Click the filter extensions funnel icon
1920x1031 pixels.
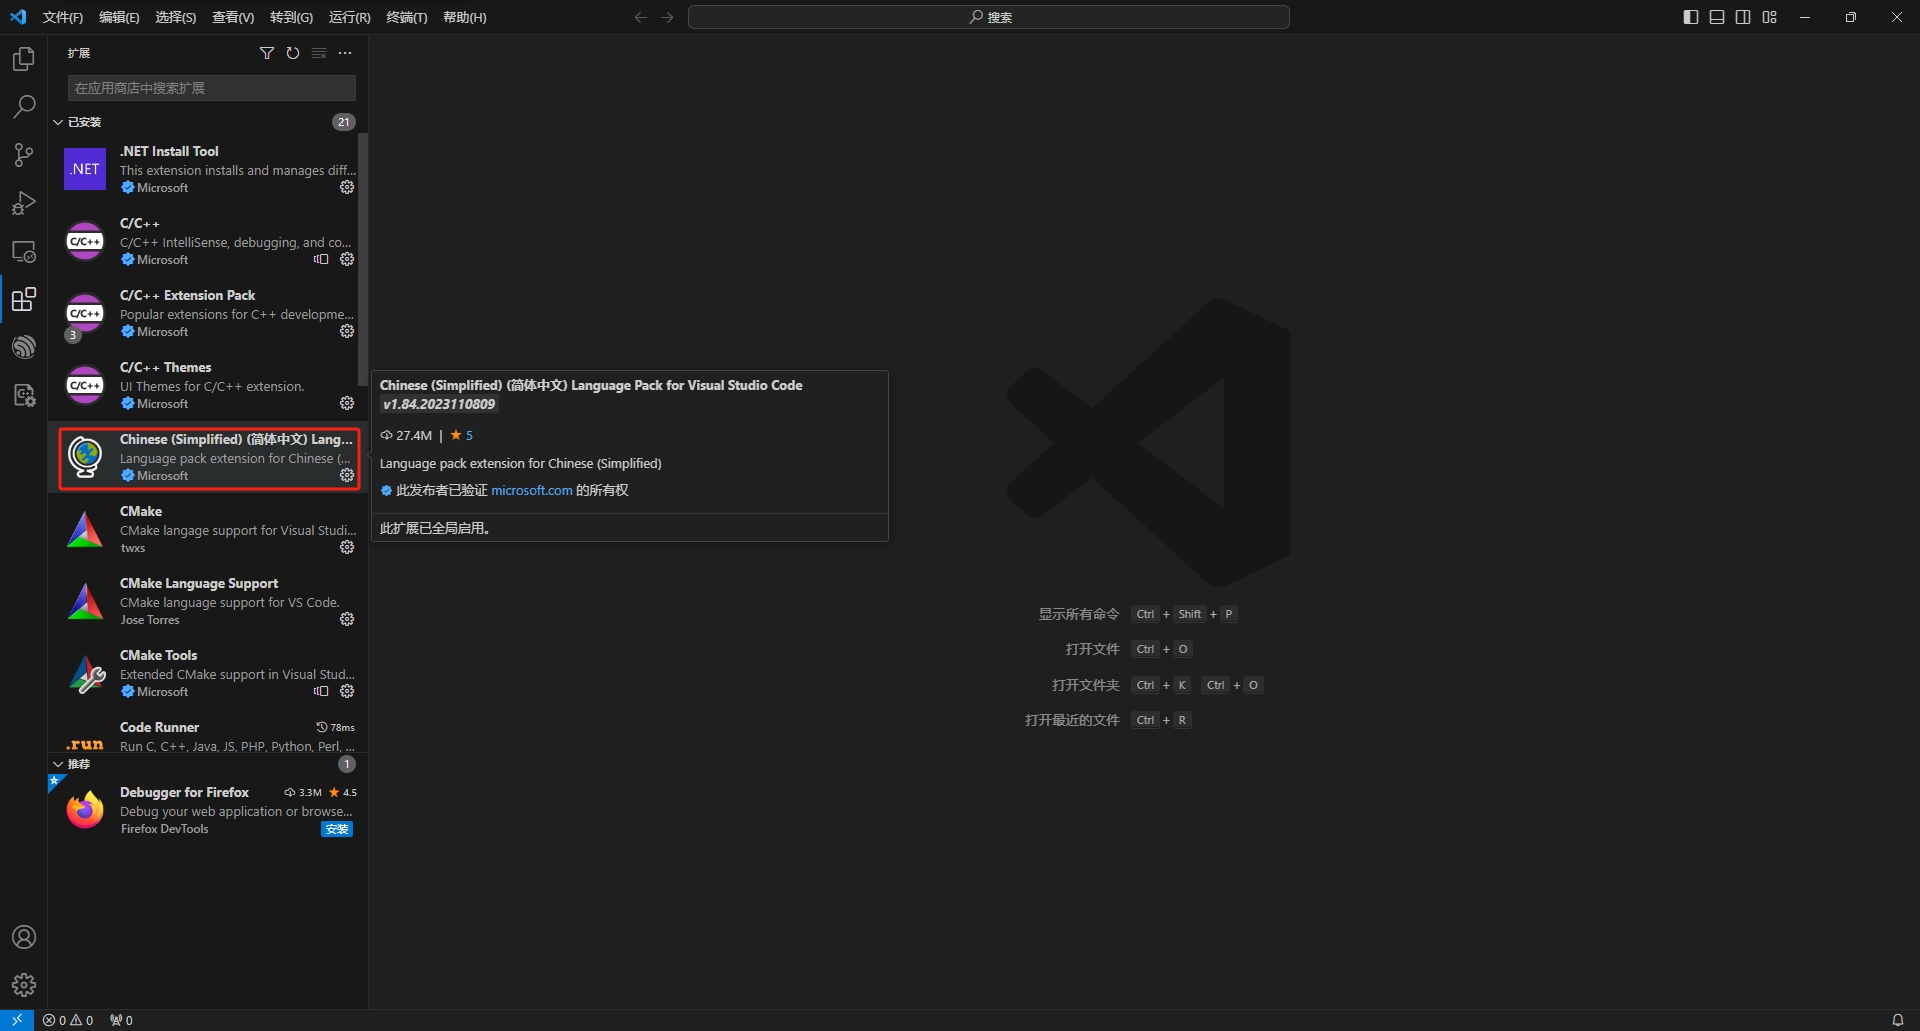pyautogui.click(x=267, y=53)
